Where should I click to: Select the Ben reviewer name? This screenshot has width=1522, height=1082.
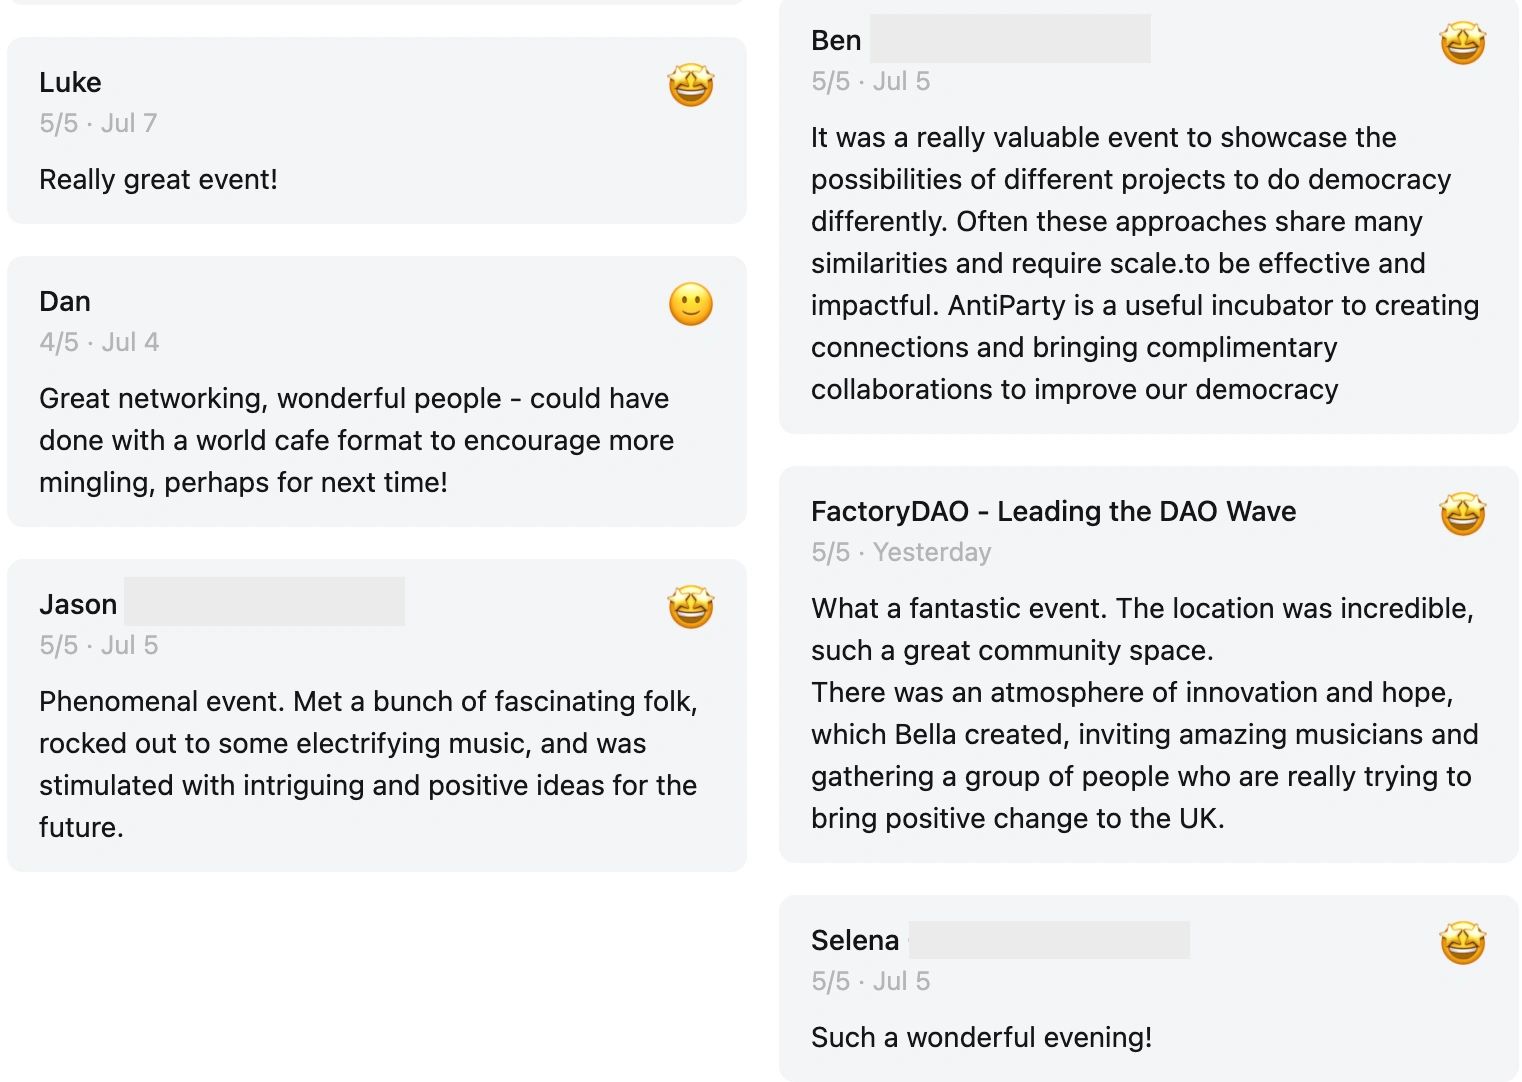tap(836, 40)
